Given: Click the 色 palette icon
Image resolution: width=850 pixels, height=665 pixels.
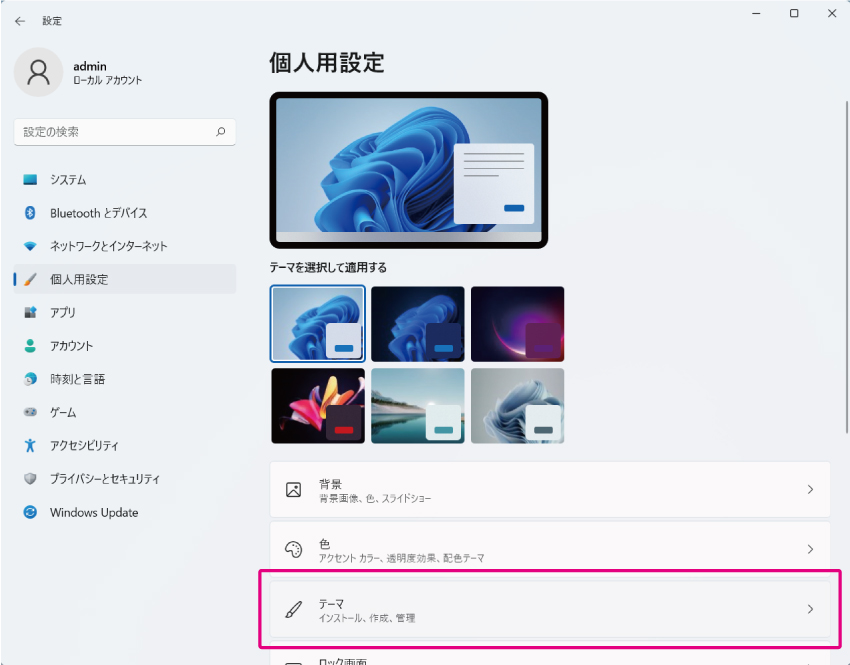Looking at the screenshot, I should [293, 550].
